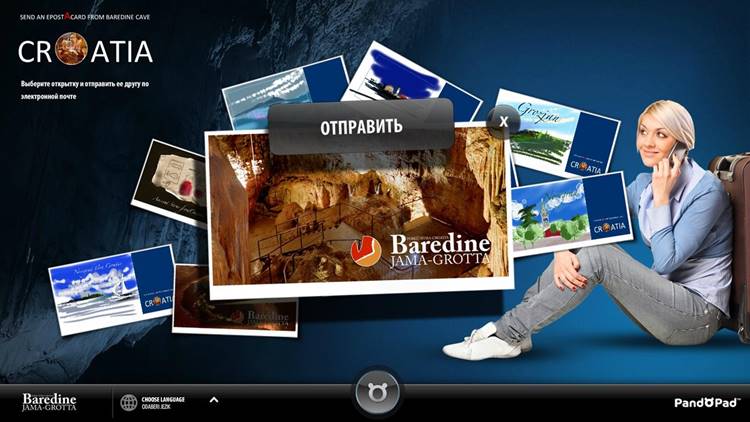Click the Russian instruction text 'Выберите открытку'
This screenshot has height=422, width=750.
84,90
